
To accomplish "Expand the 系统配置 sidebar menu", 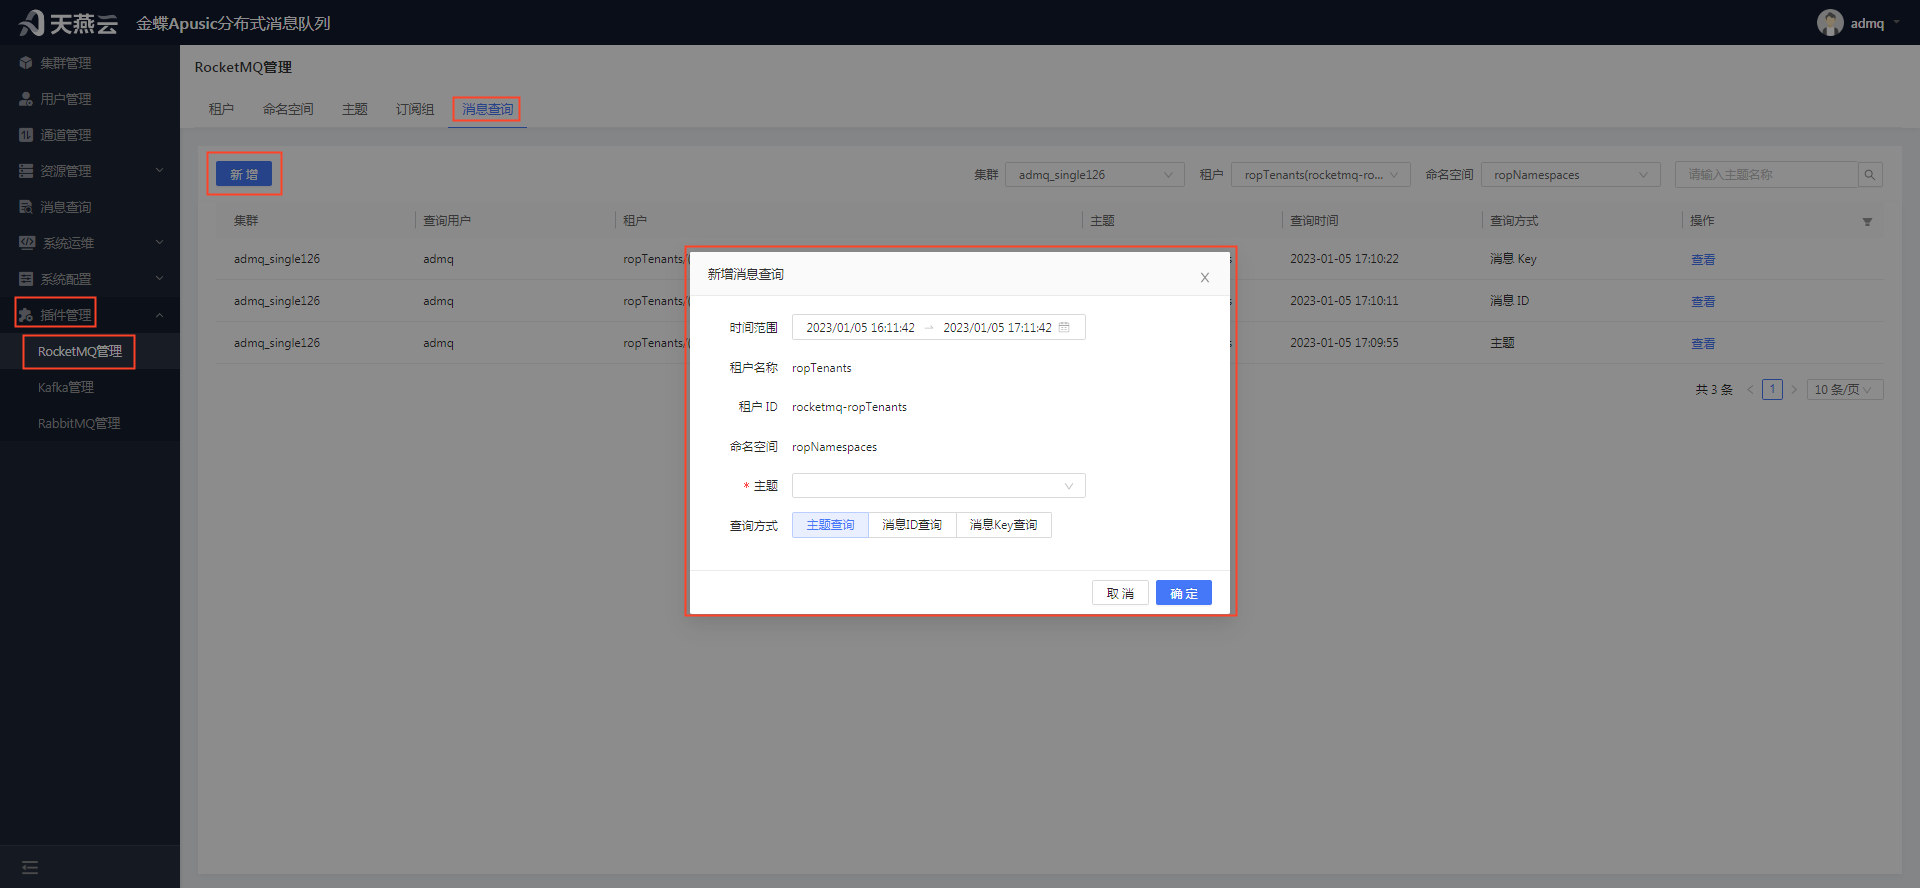I will point(90,279).
